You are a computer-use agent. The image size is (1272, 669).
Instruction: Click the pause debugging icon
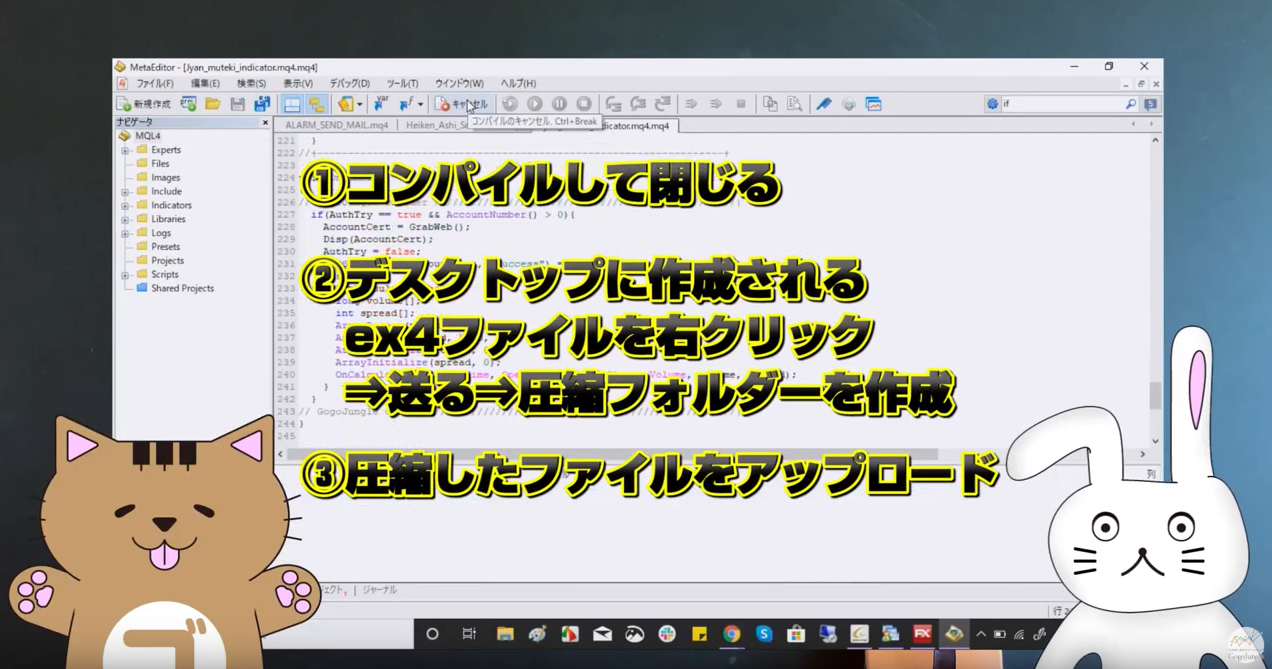coord(559,104)
